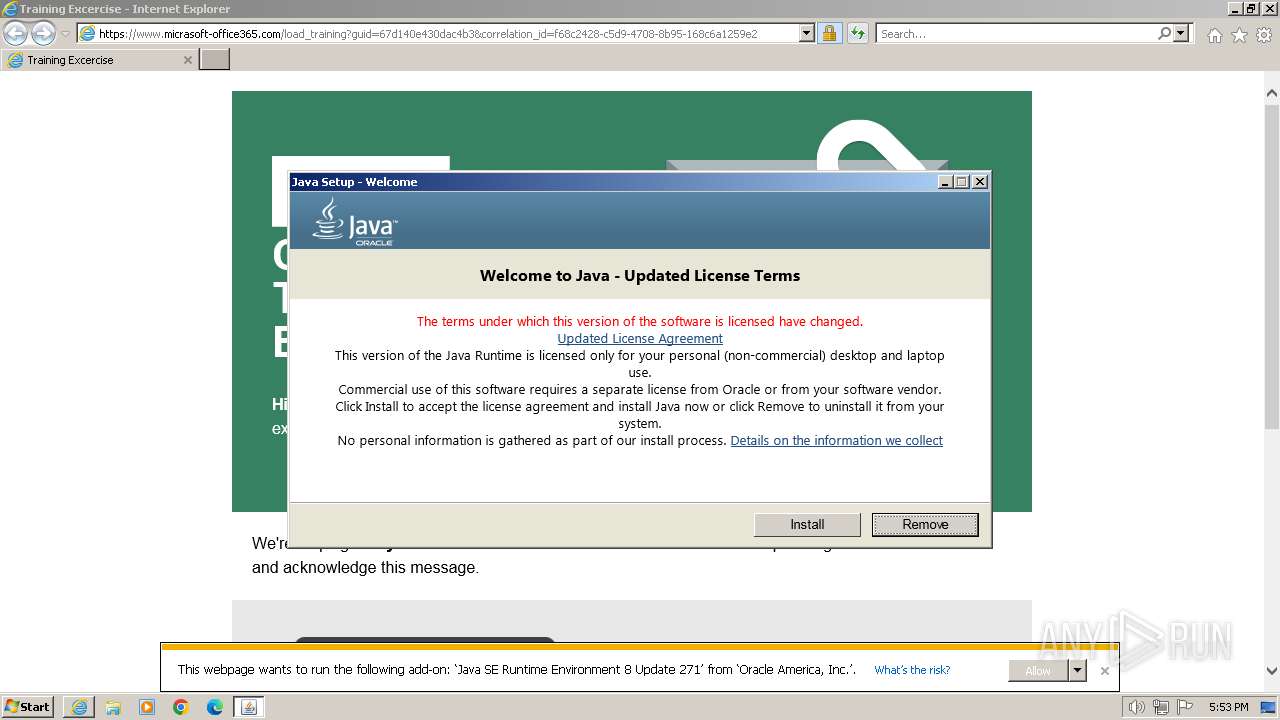Expand the Allow button options arrow
This screenshot has height=720, width=1280.
click(x=1077, y=671)
